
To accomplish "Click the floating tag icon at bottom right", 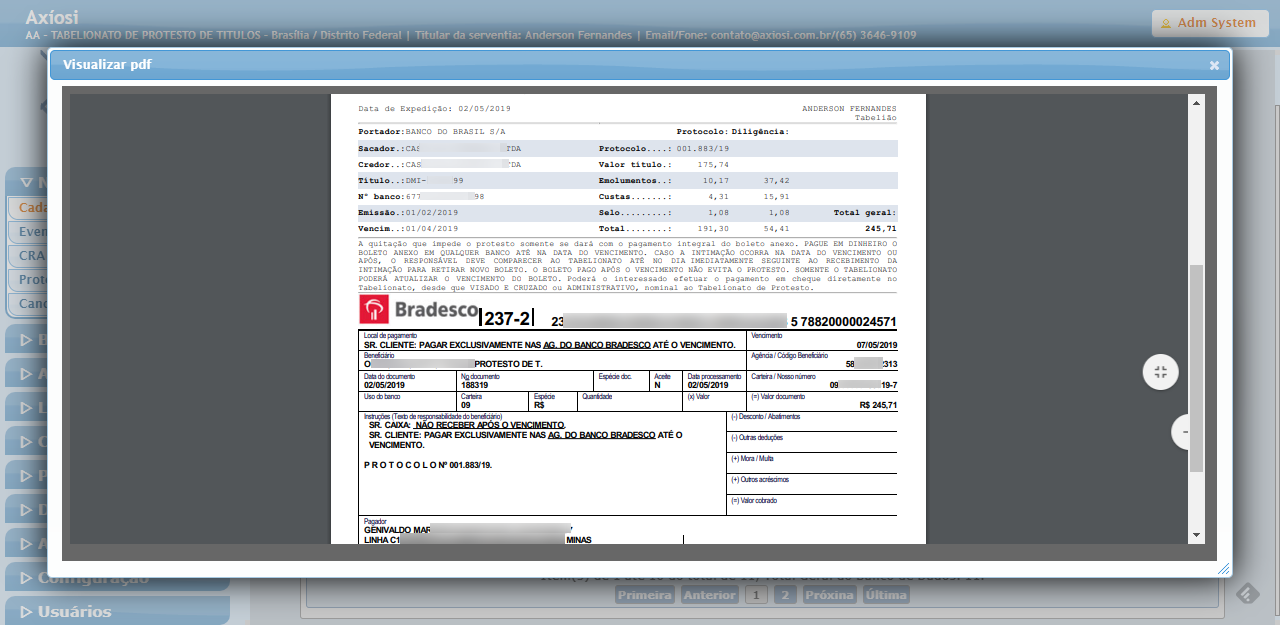I will [1247, 594].
